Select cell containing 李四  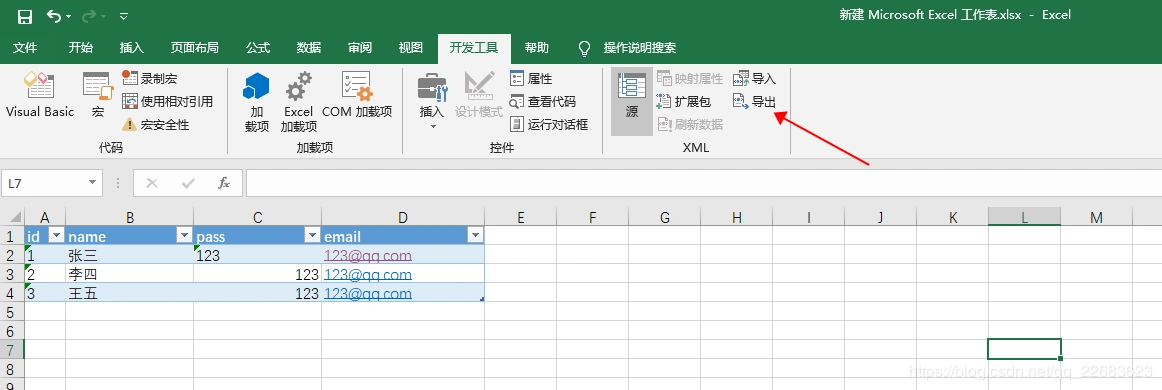click(x=130, y=274)
